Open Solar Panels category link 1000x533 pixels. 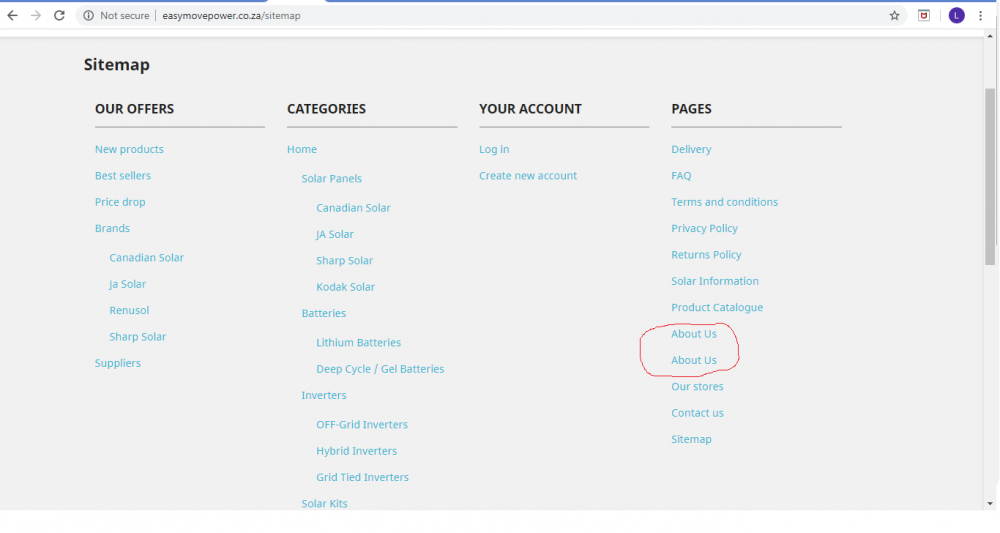[x=332, y=179]
